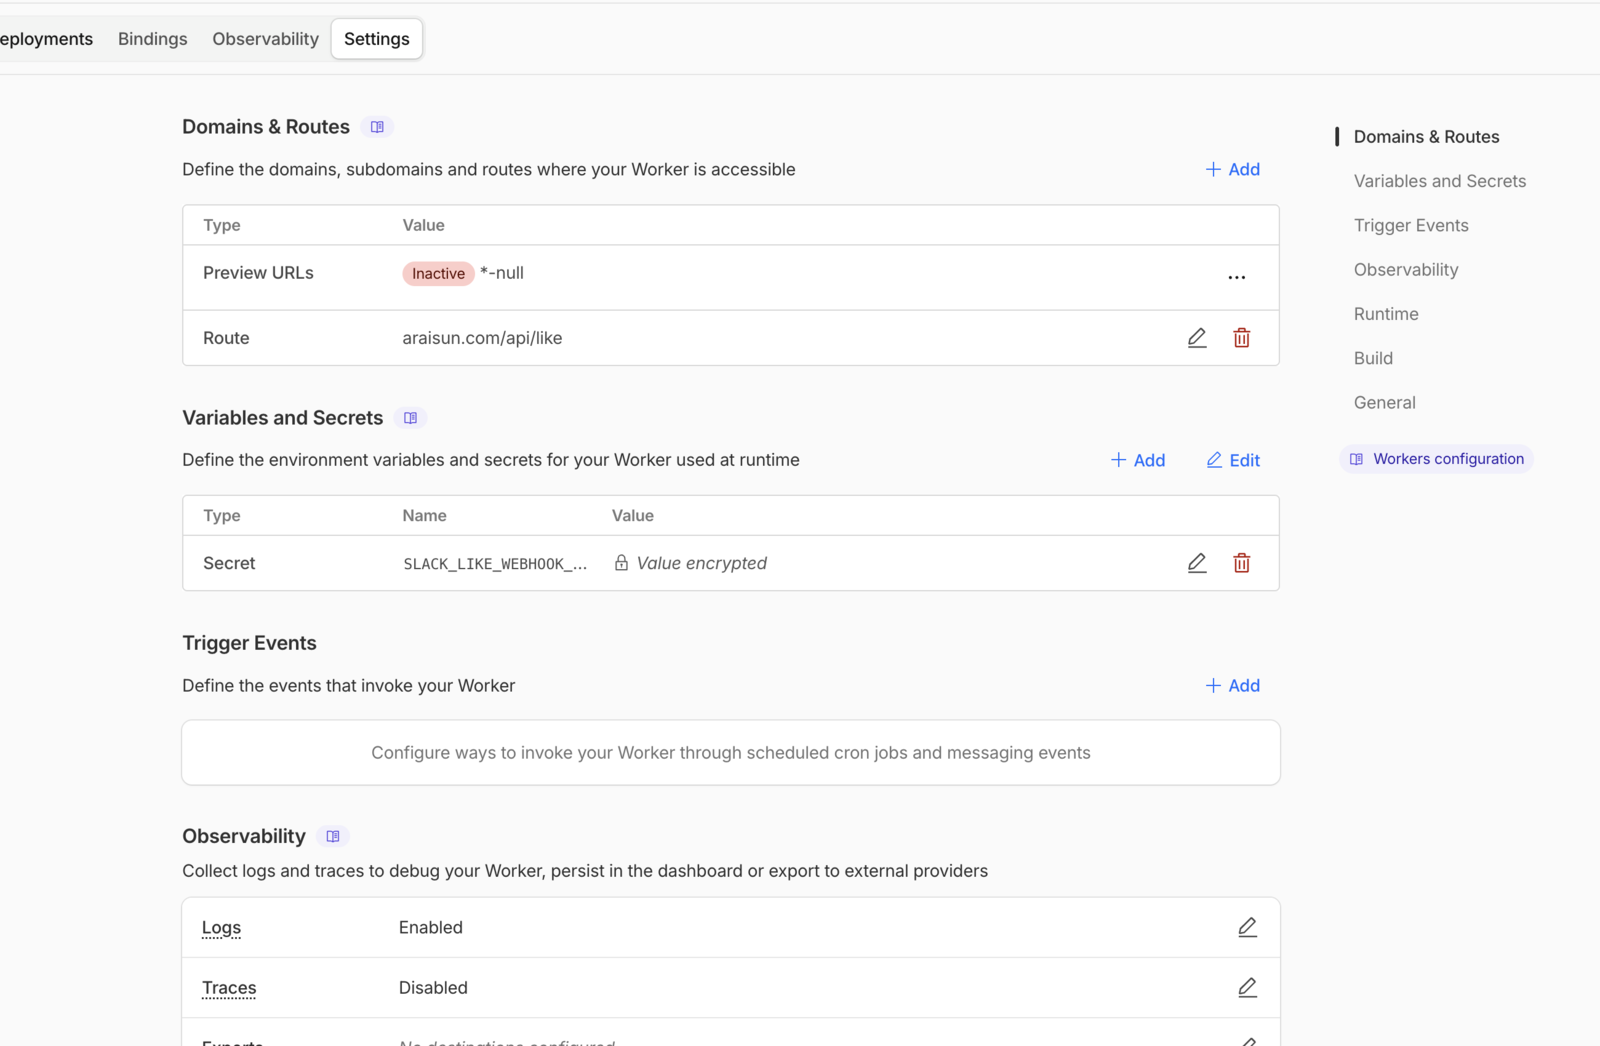Viewport: 1600px width, 1046px height.
Task: Jump to Domains & Routes in sidebar
Action: pyautogui.click(x=1426, y=137)
